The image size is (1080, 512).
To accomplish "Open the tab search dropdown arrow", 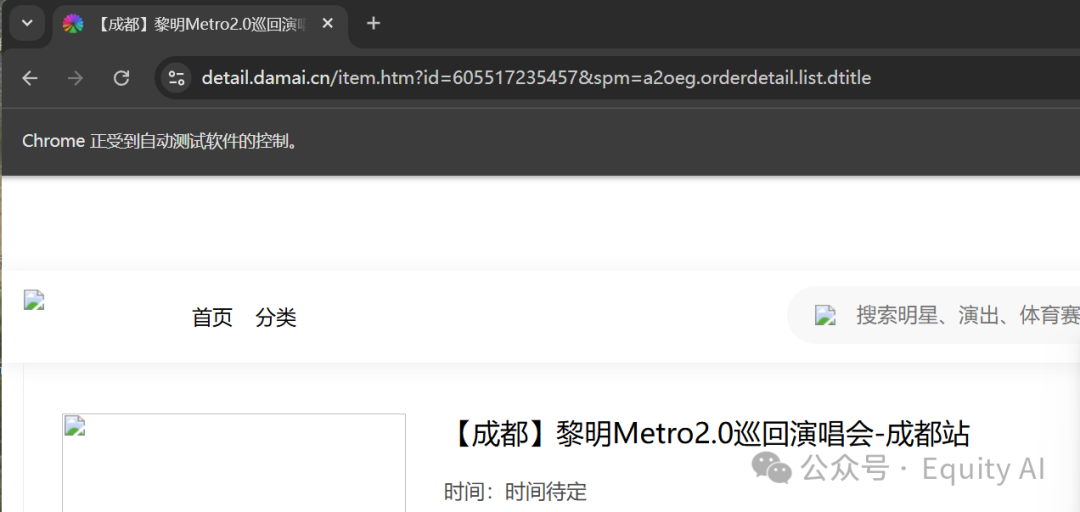I will click(x=27, y=23).
